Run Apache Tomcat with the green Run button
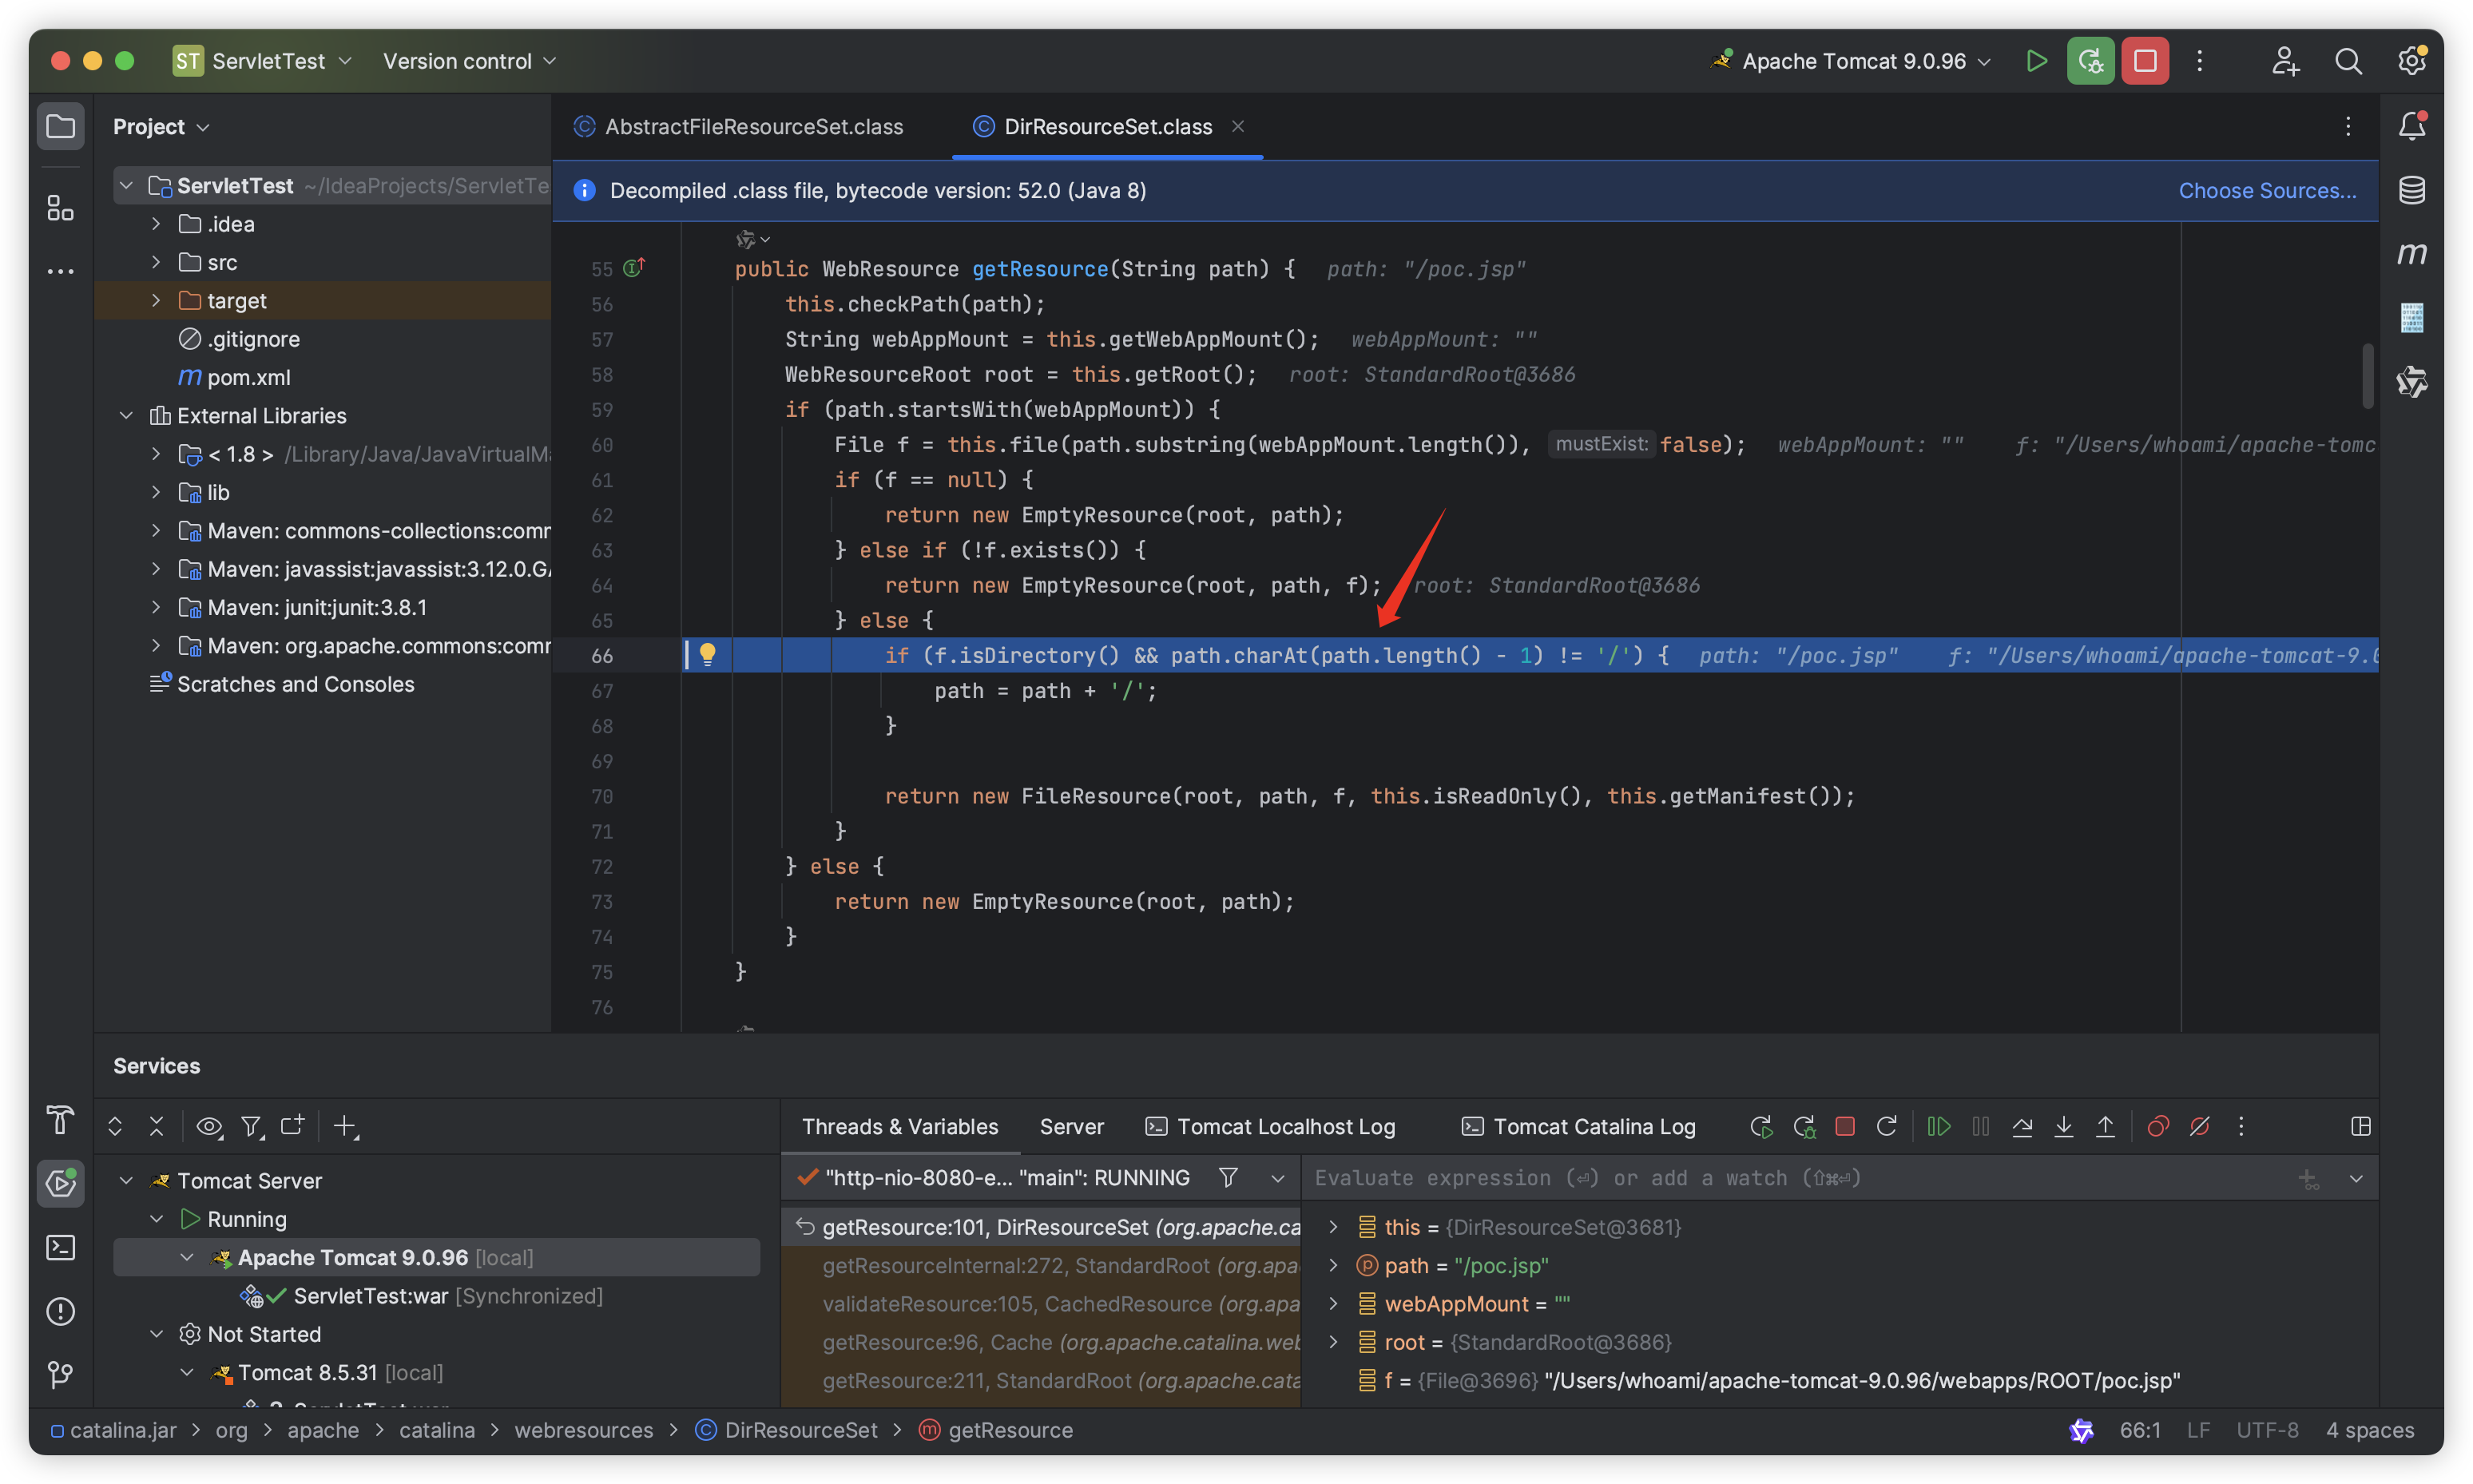The height and width of the screenshot is (1484, 2473). (x=2035, y=61)
